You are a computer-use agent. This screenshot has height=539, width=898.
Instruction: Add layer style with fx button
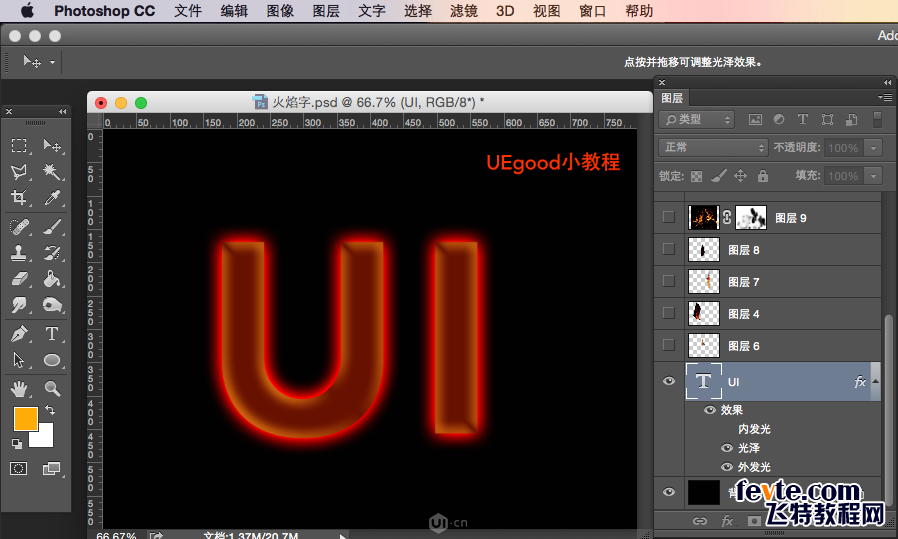(727, 521)
